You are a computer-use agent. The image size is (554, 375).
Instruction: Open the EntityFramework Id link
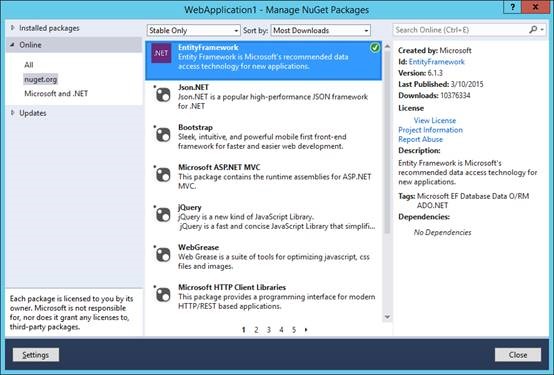click(x=436, y=61)
